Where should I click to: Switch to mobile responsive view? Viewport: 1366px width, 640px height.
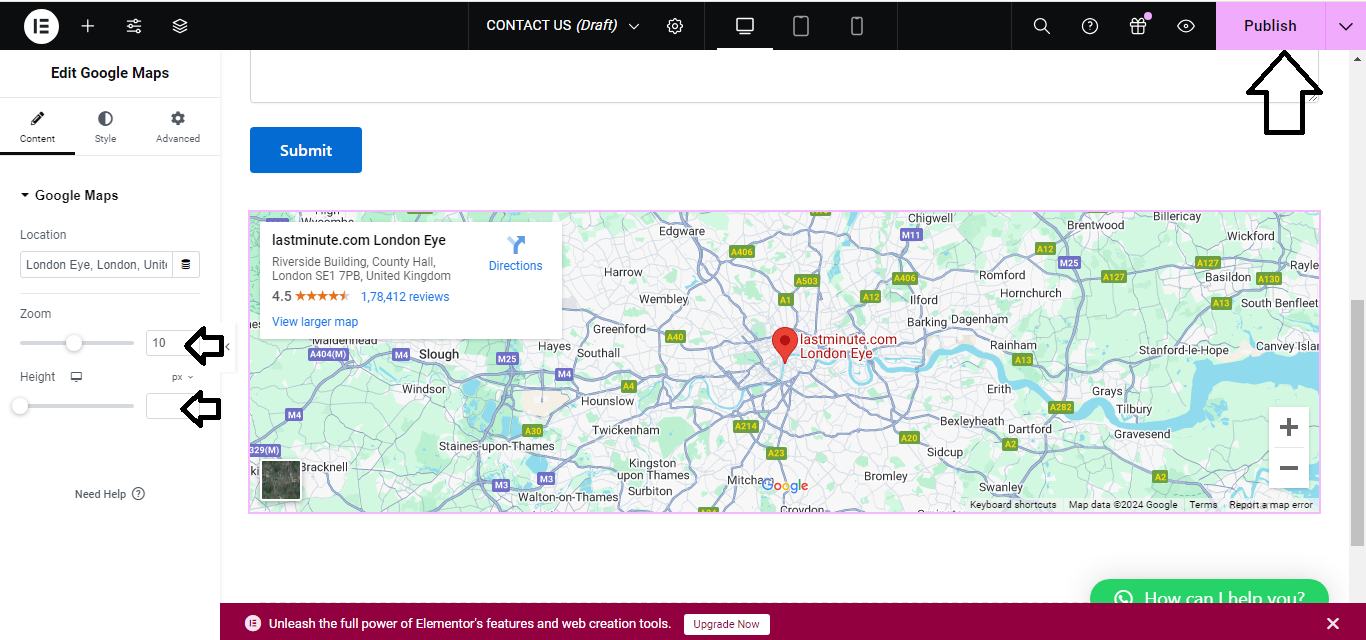pyautogui.click(x=857, y=26)
